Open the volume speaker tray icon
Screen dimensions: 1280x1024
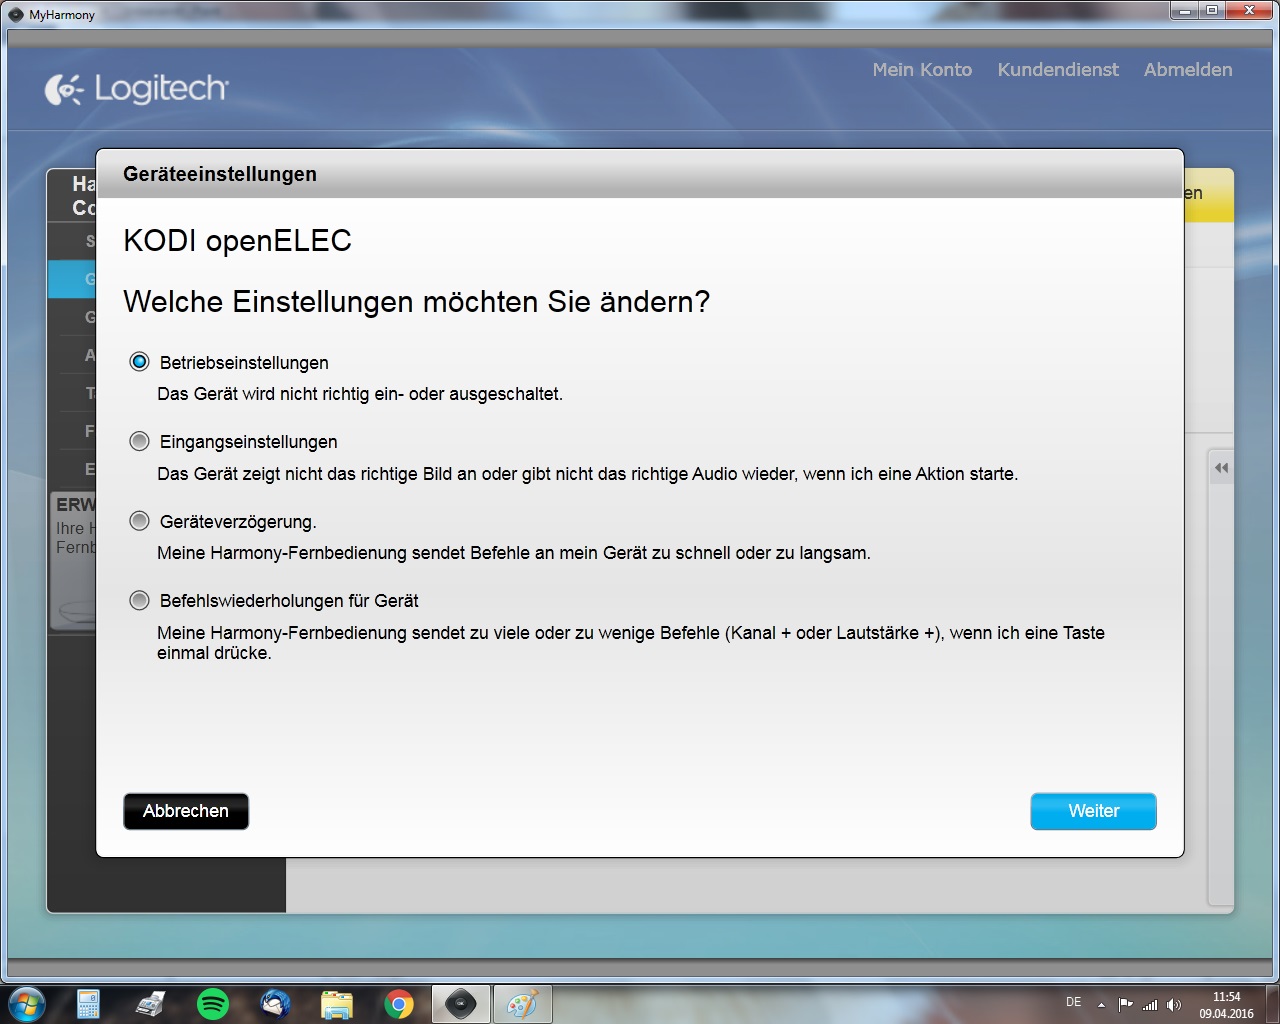click(1174, 1005)
